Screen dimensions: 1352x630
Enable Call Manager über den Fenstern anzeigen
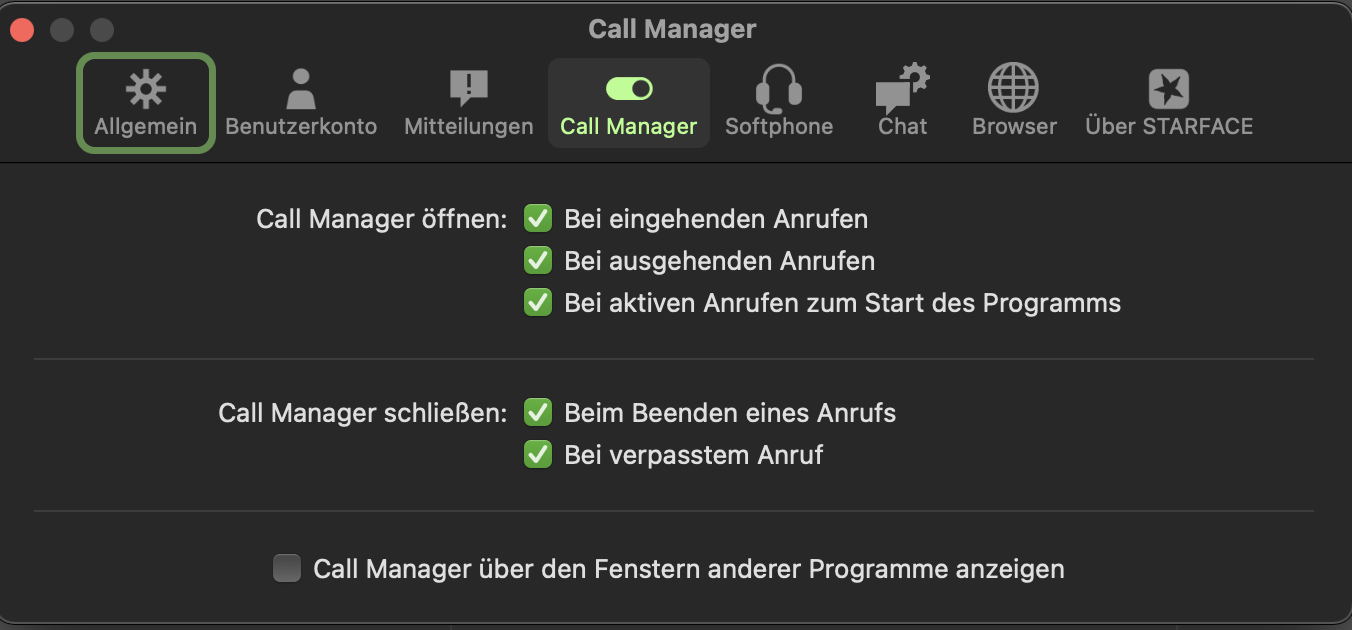287,569
